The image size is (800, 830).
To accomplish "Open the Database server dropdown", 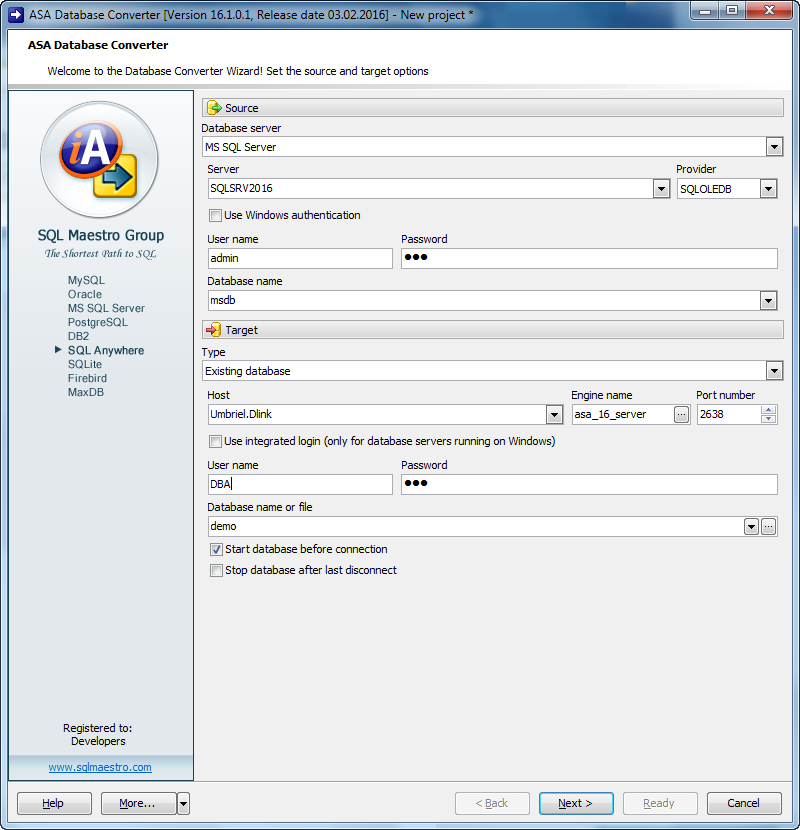I will pyautogui.click(x=774, y=146).
